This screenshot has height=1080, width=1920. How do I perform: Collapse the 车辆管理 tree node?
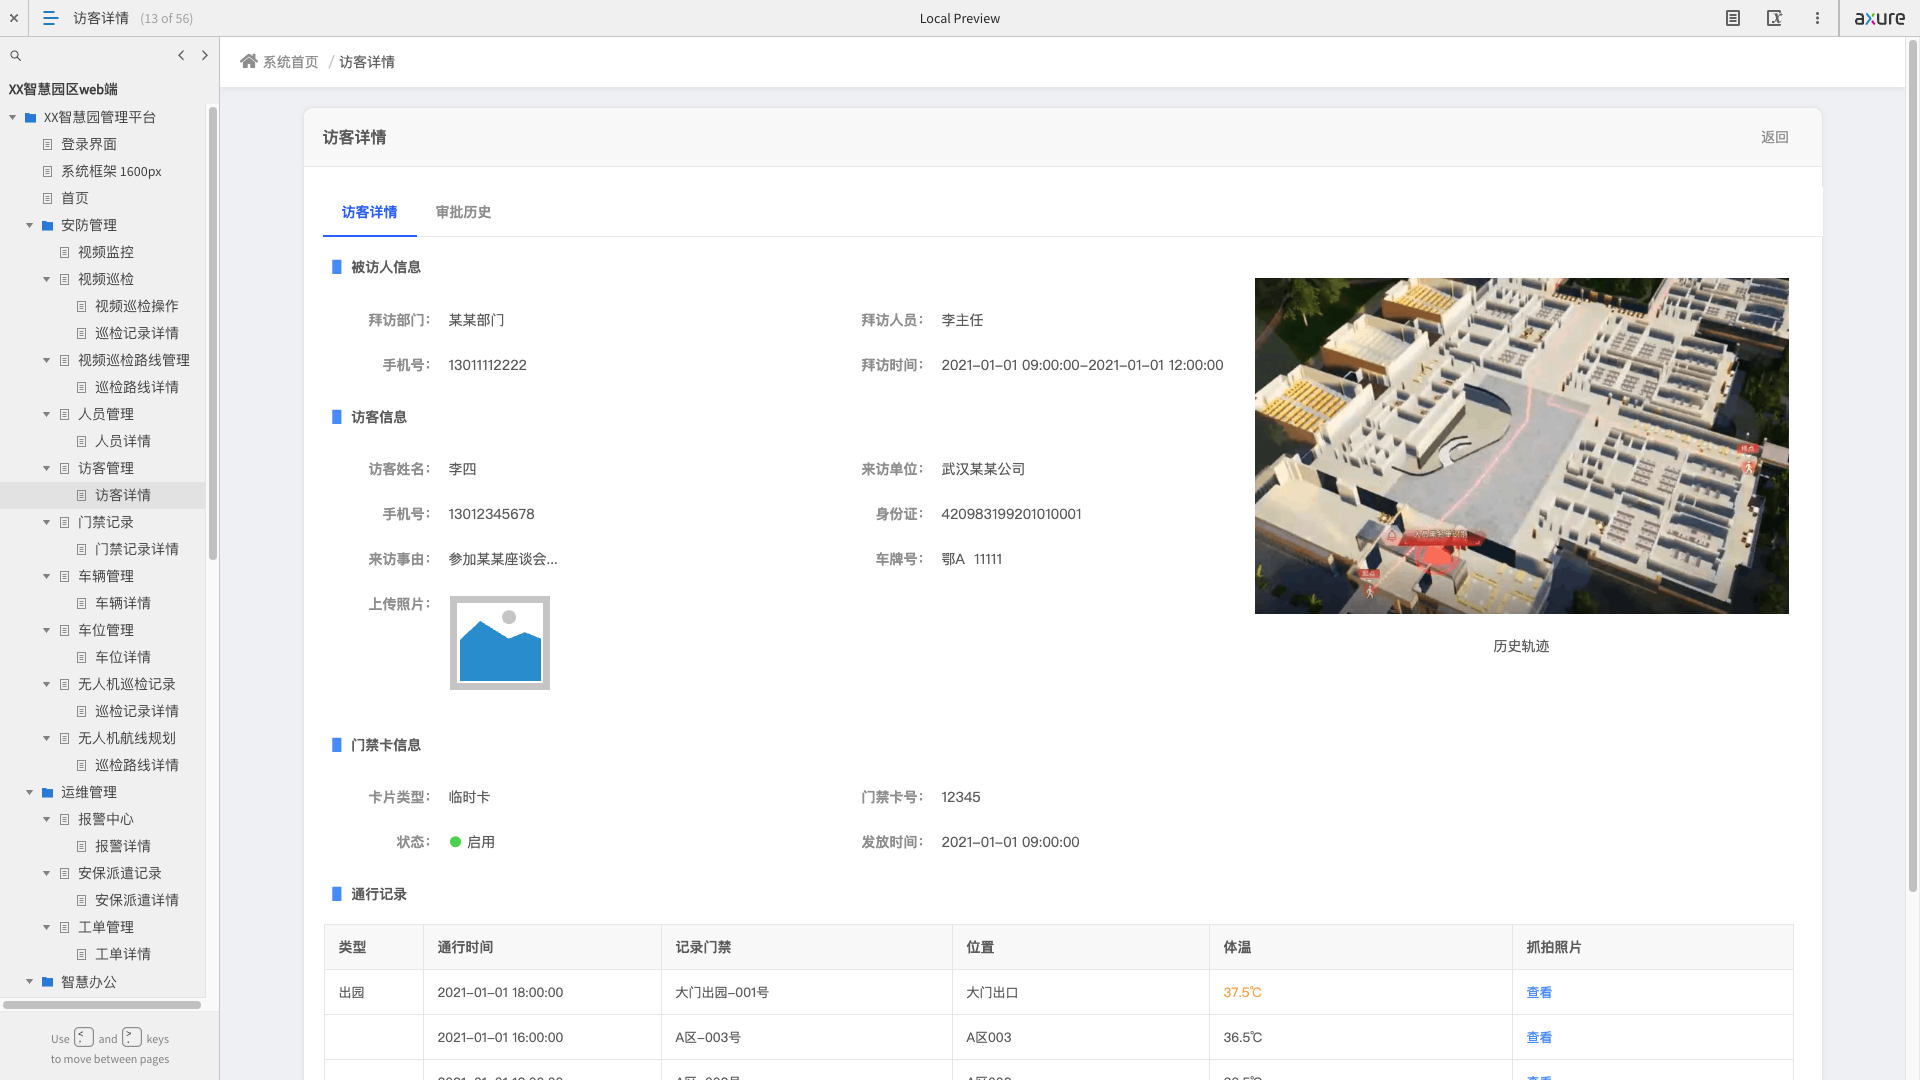[x=46, y=576]
